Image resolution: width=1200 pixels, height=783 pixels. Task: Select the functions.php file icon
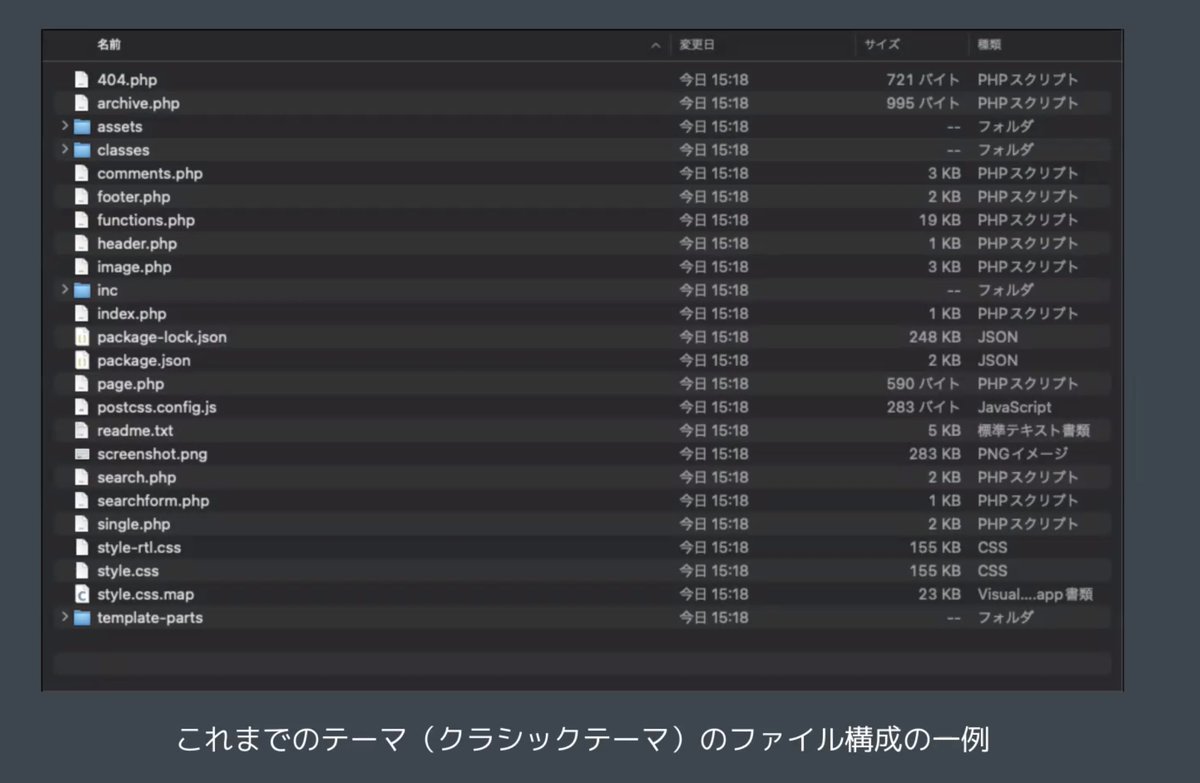[x=82, y=220]
